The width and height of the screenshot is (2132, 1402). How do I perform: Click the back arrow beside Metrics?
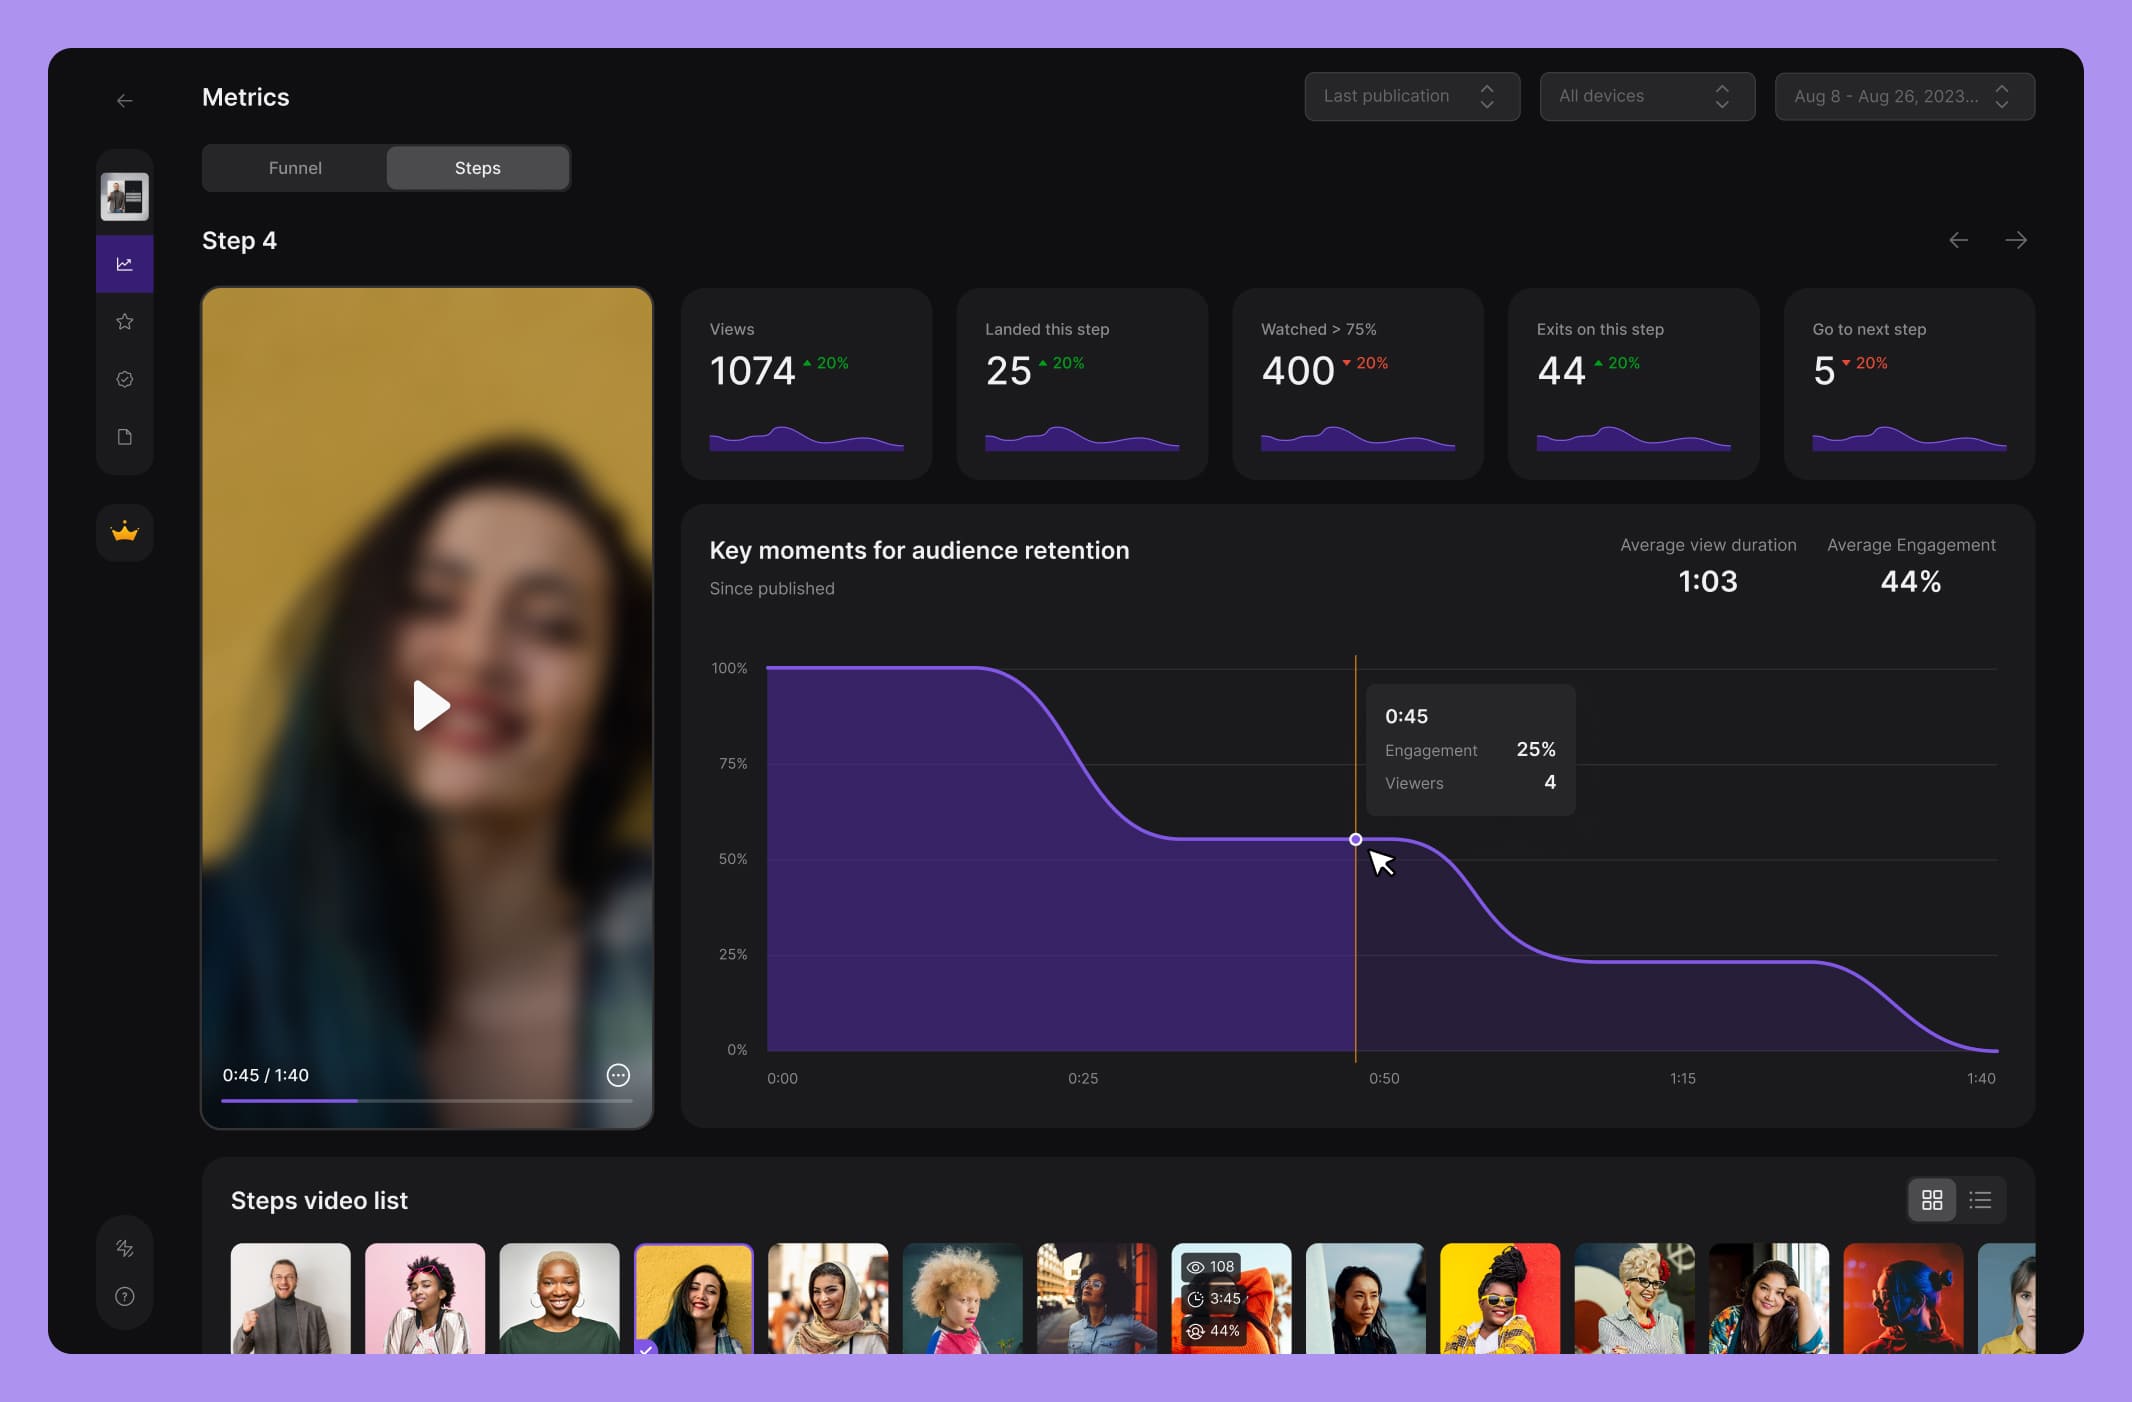point(124,100)
